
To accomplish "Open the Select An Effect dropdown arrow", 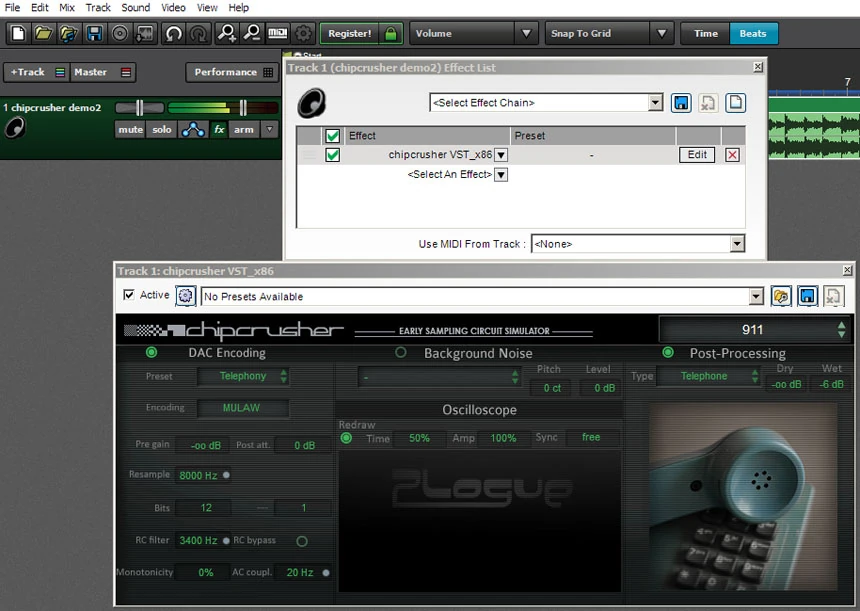I will pyautogui.click(x=501, y=175).
